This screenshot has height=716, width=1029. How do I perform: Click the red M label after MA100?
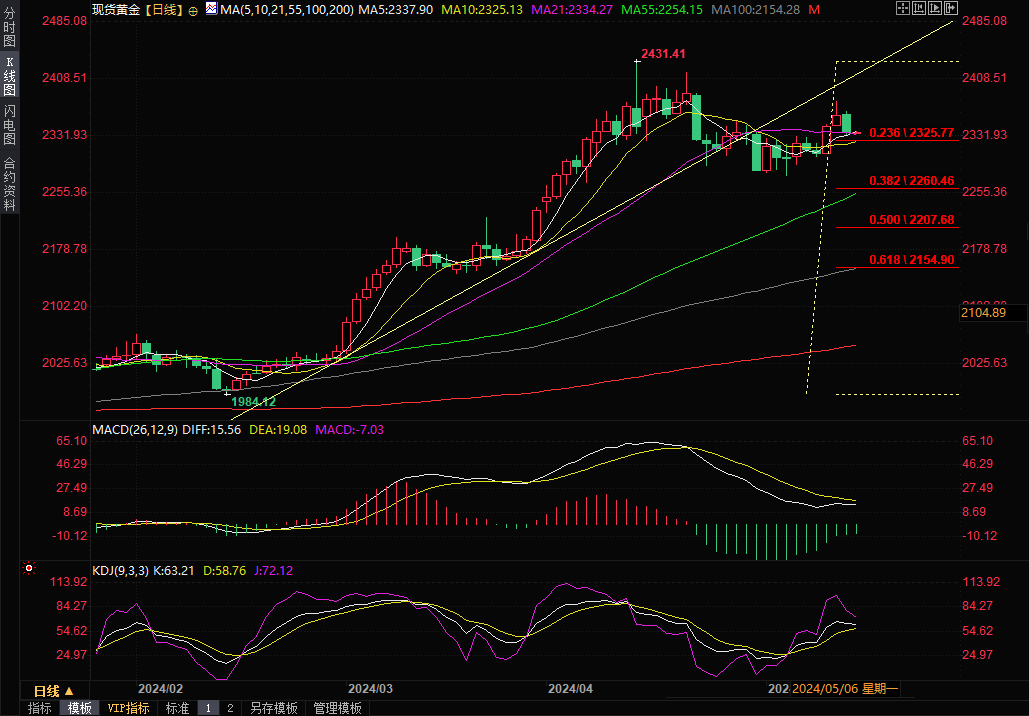click(x=814, y=9)
